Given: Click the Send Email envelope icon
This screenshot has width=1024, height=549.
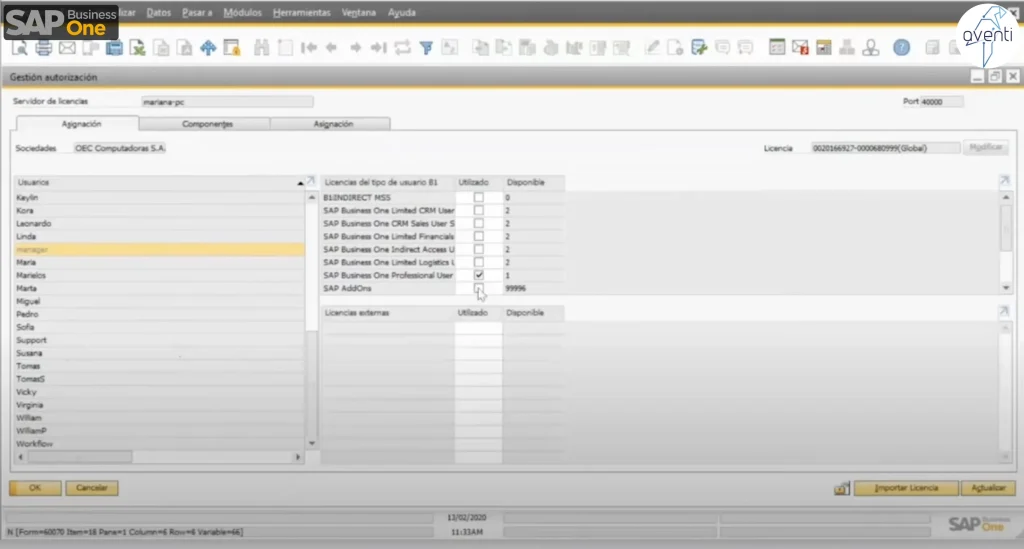Looking at the screenshot, I should click(x=67, y=48).
